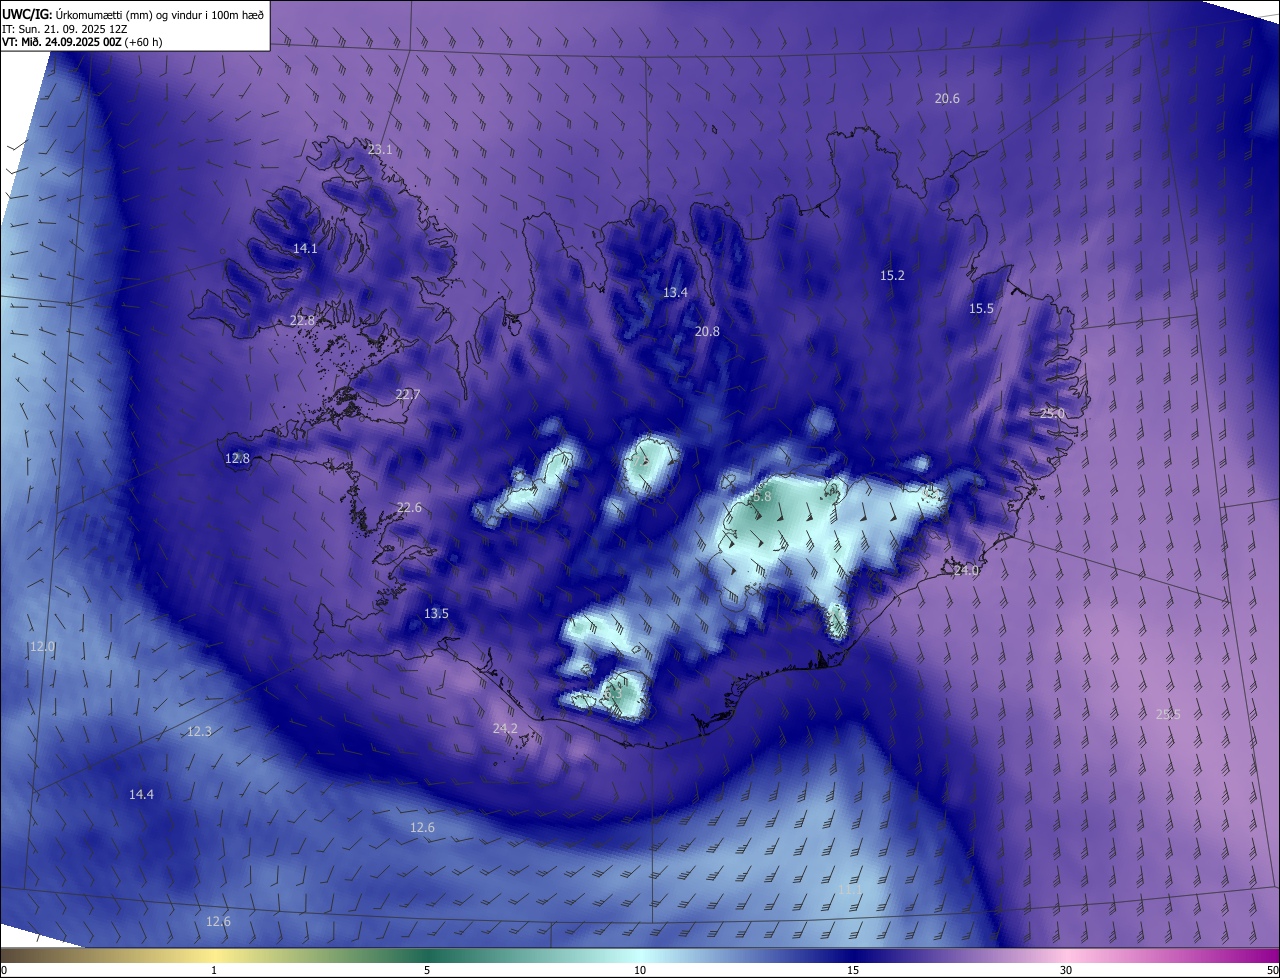Click the color scale tick labeled 15
This screenshot has width=1280, height=978.
click(x=853, y=970)
